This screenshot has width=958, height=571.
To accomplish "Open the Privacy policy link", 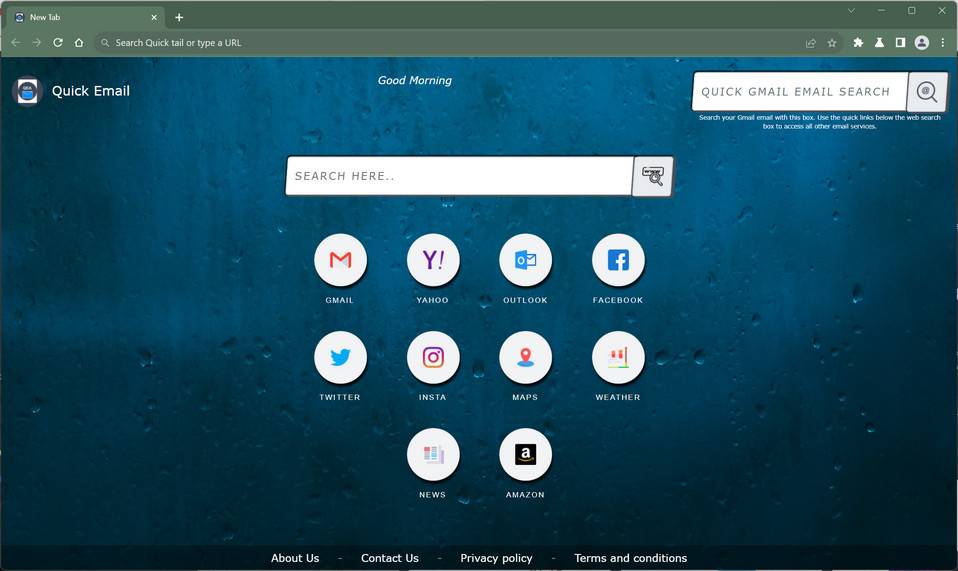I will (x=496, y=558).
